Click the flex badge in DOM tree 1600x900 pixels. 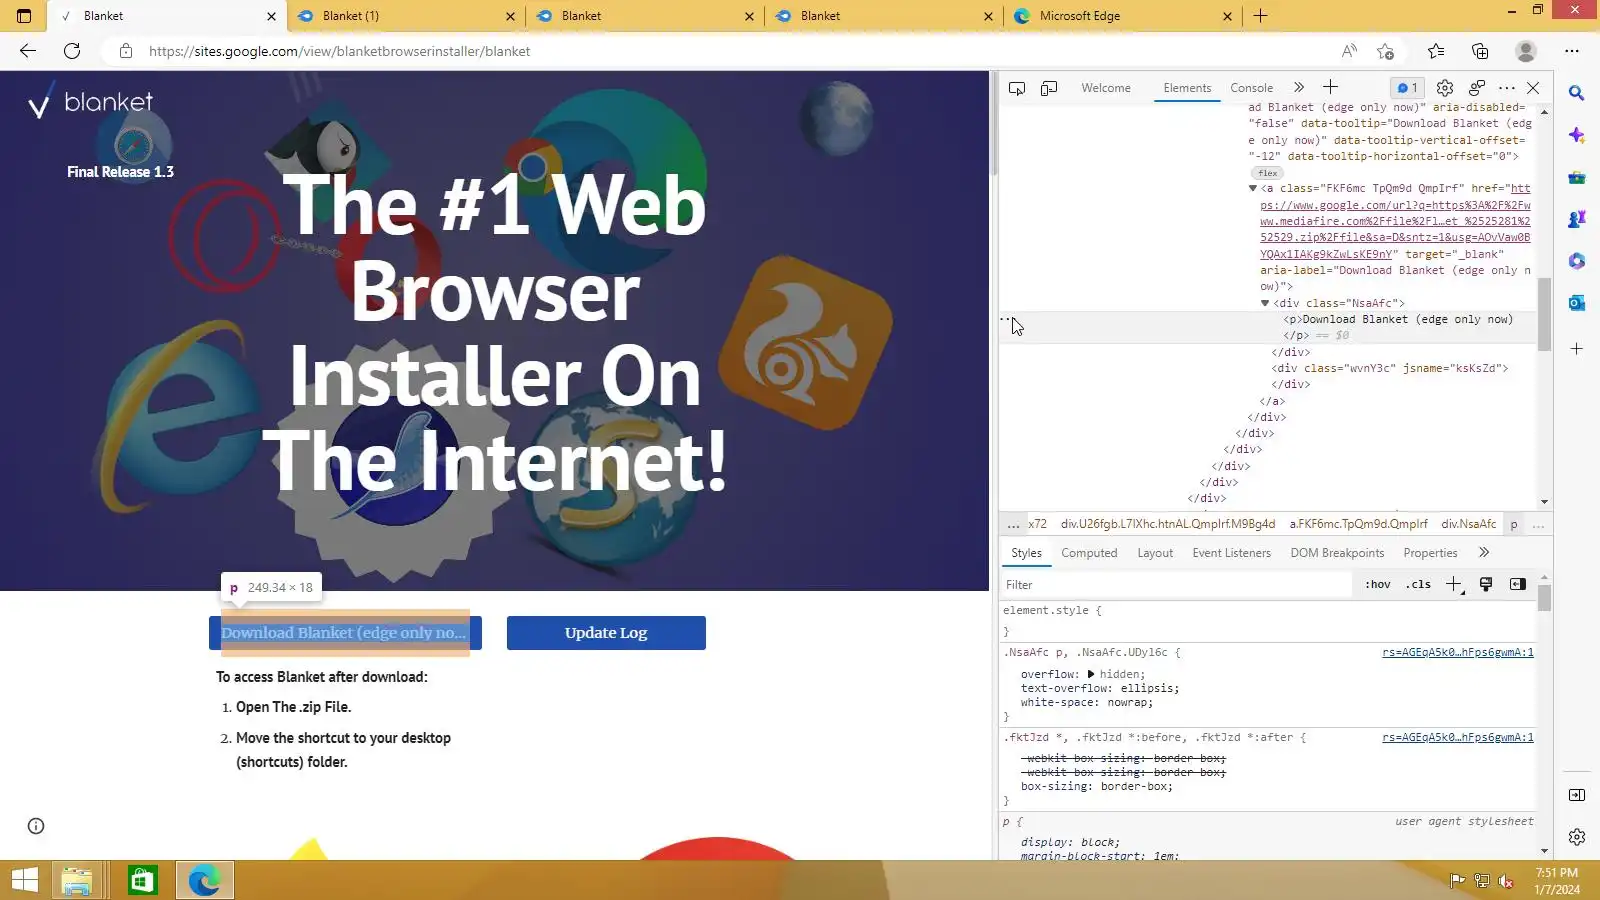(1268, 173)
